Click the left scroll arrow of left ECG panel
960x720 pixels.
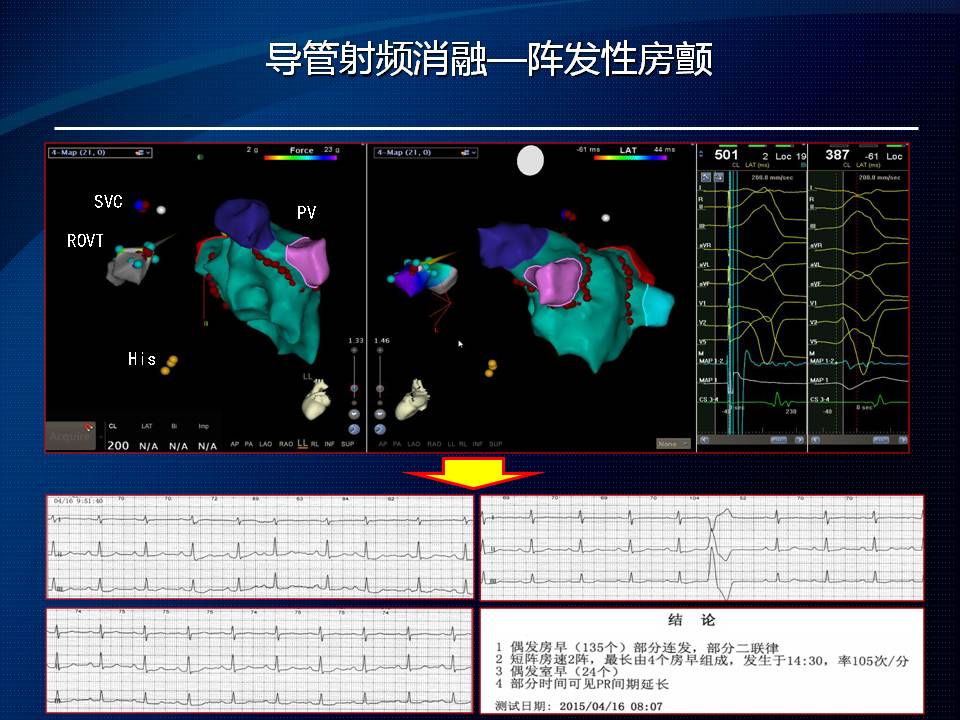703,439
